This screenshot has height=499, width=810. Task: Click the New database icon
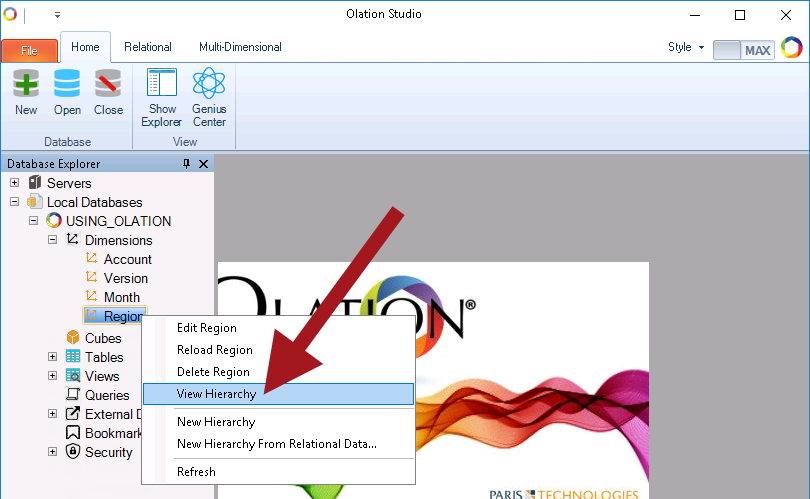(26, 84)
